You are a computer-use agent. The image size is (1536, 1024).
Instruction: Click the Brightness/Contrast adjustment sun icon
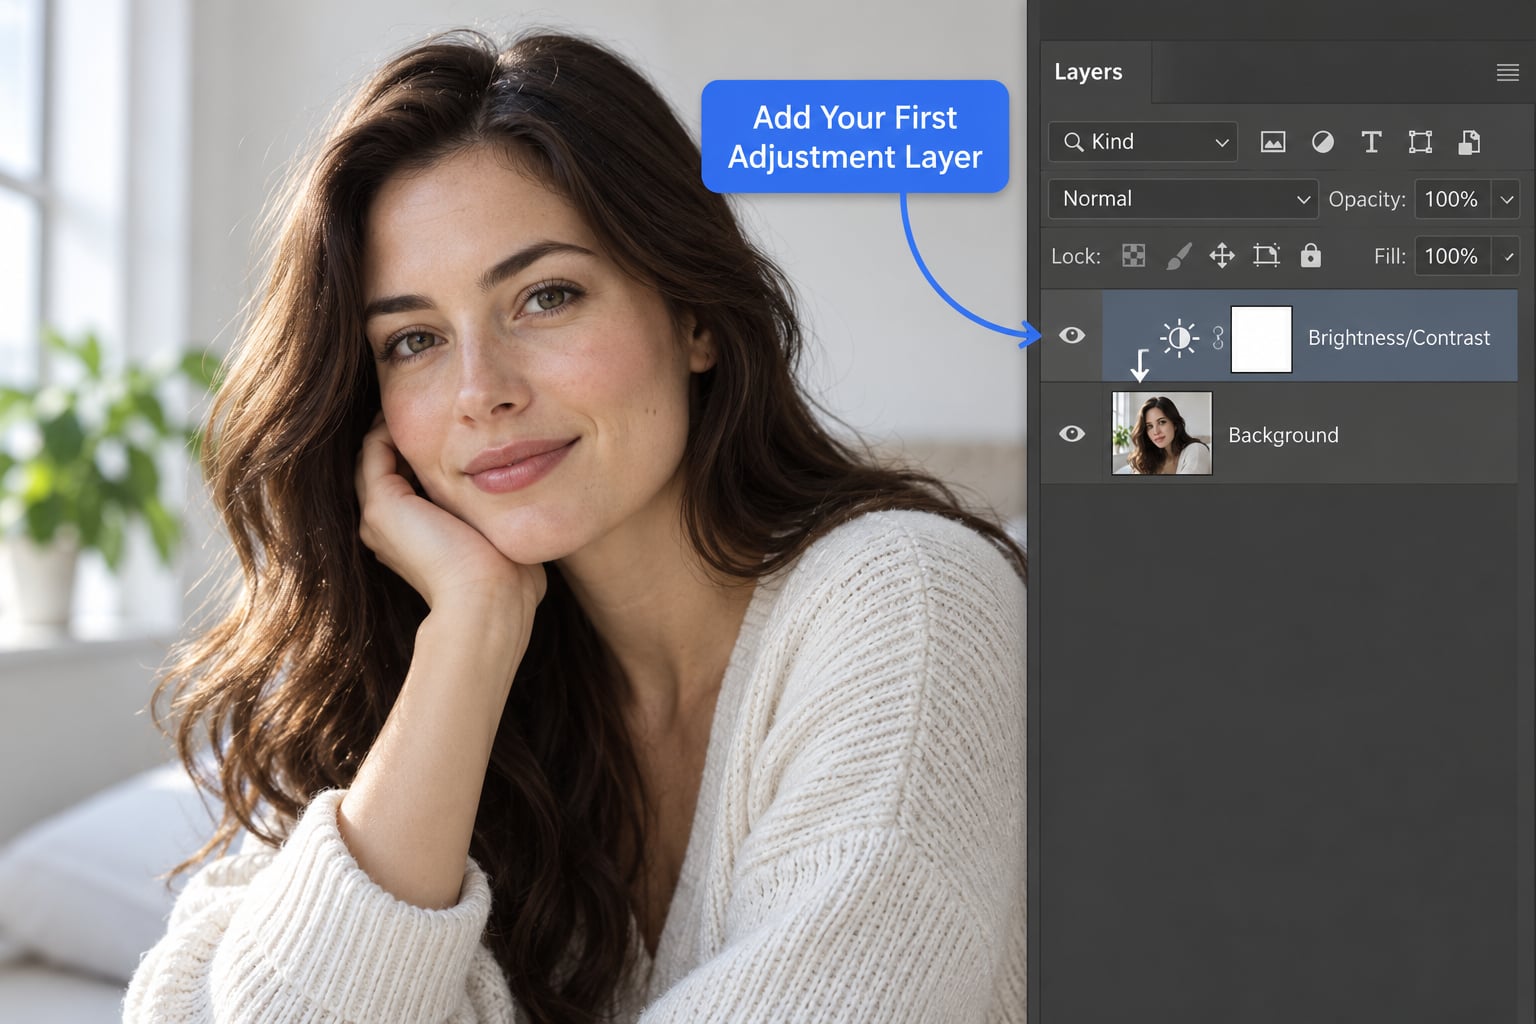tap(1179, 338)
